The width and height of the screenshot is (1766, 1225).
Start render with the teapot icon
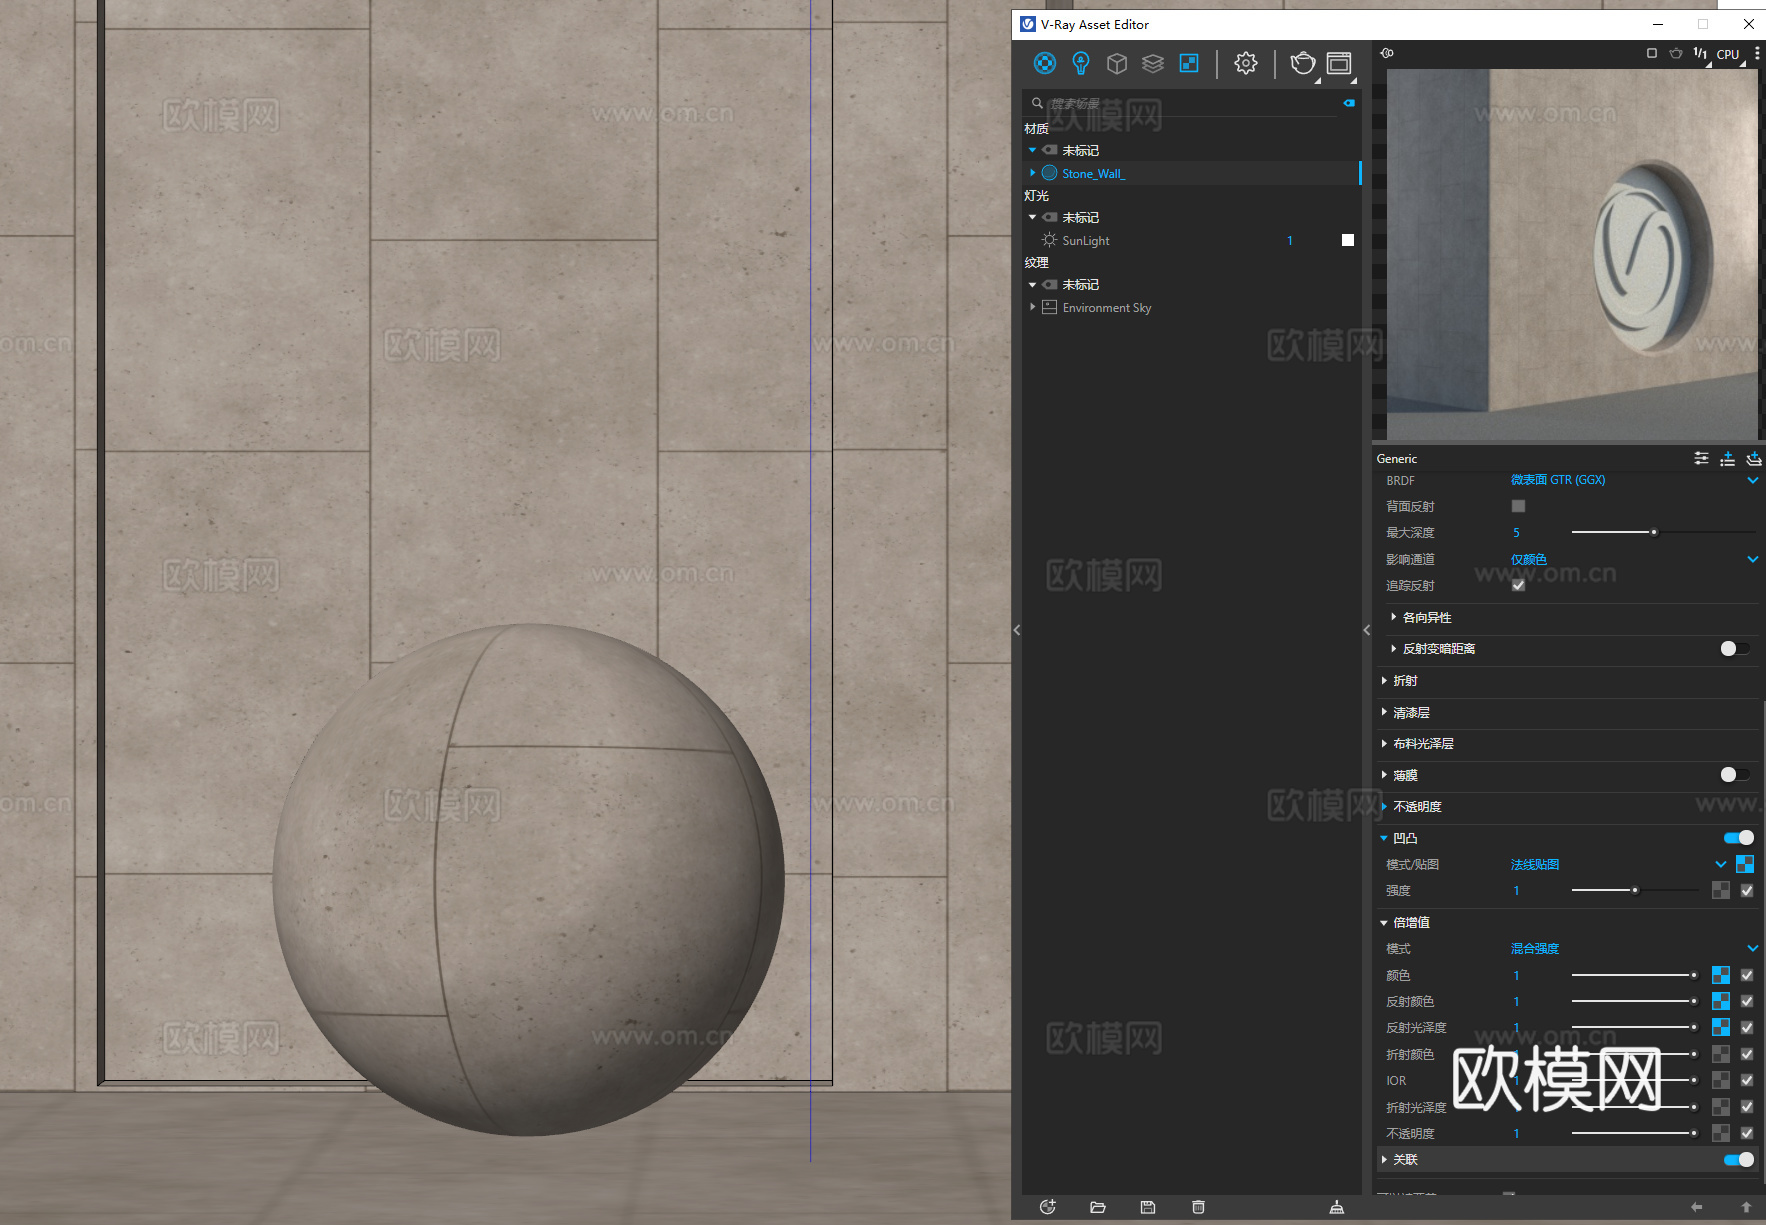[x=1302, y=64]
